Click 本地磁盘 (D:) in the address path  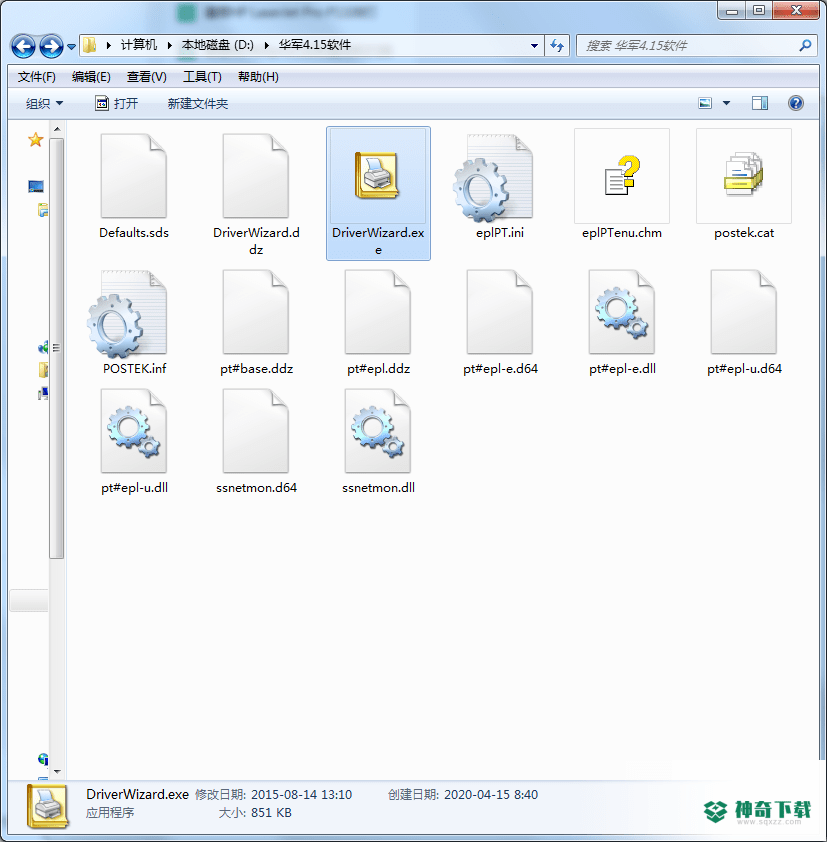(217, 45)
